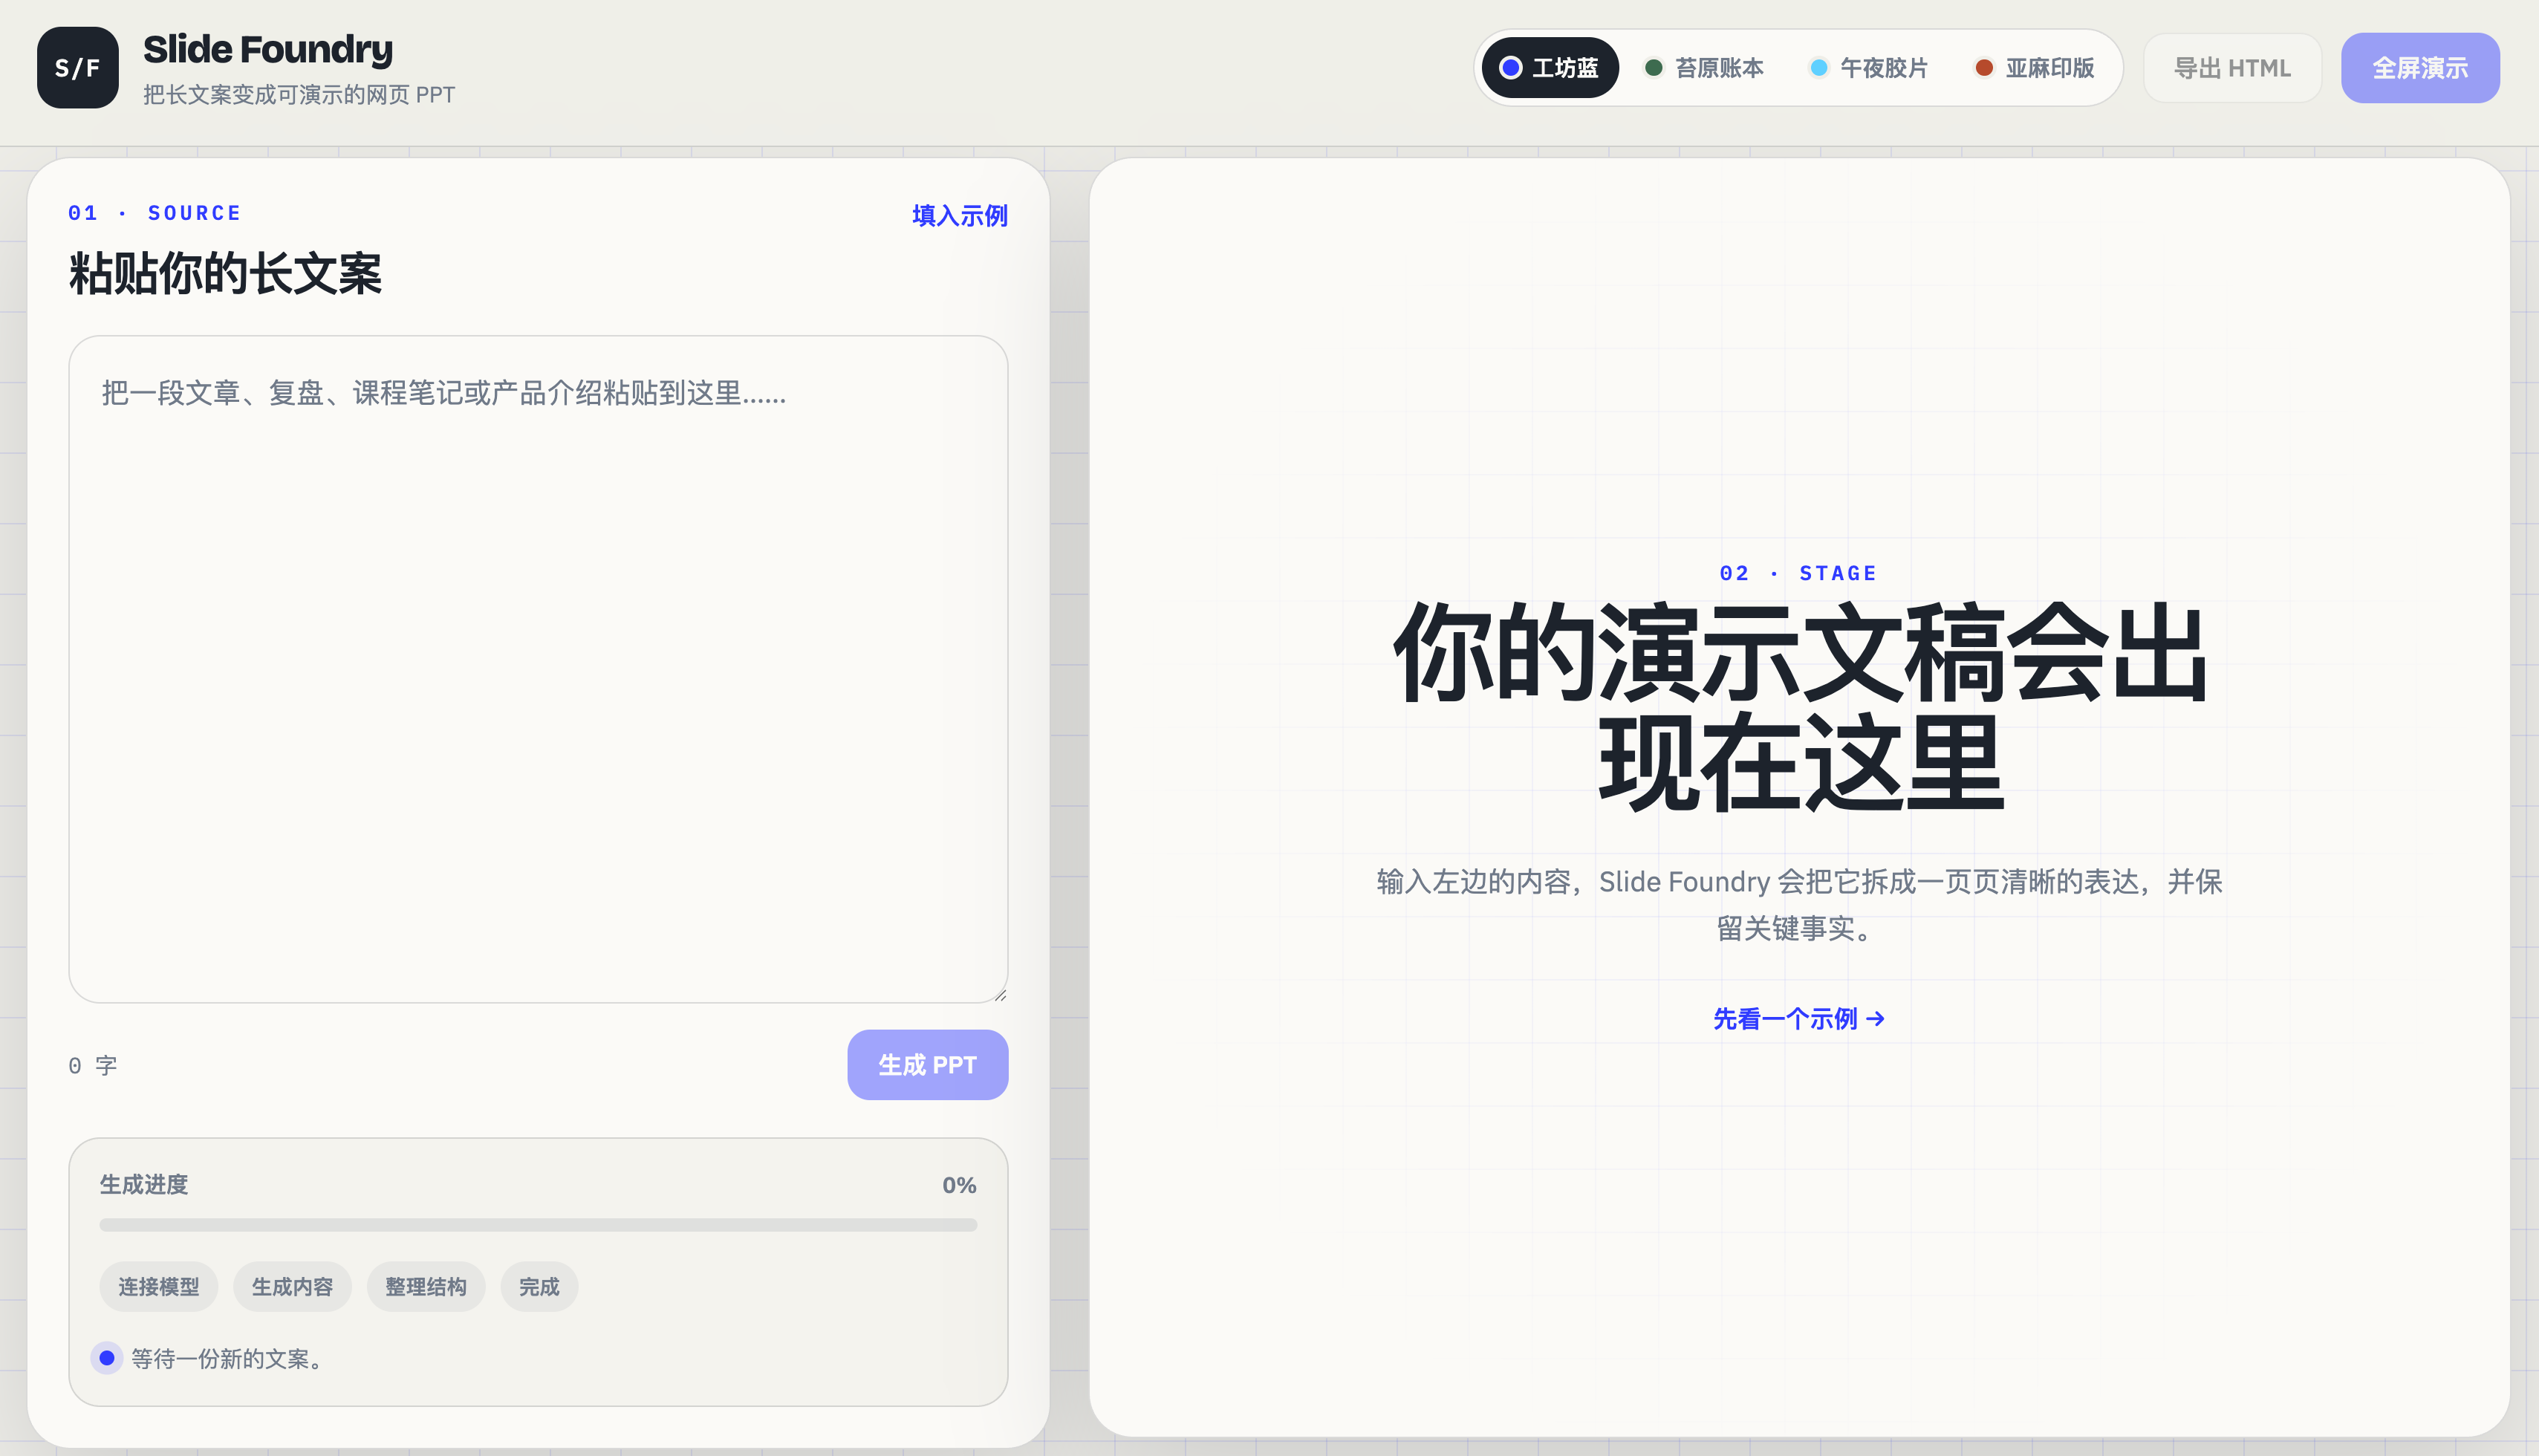Click the blue status dot beside 等待一份新的文案
This screenshot has height=1456, width=2539.
pos(107,1358)
